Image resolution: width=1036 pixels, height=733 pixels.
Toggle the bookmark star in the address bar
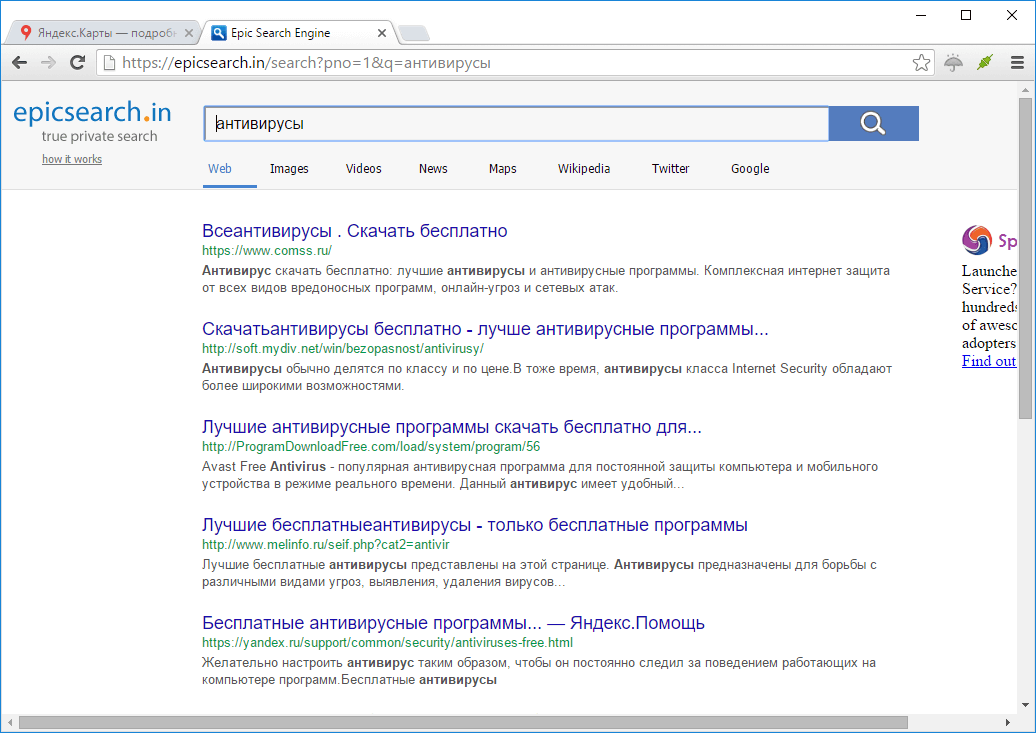[920, 62]
